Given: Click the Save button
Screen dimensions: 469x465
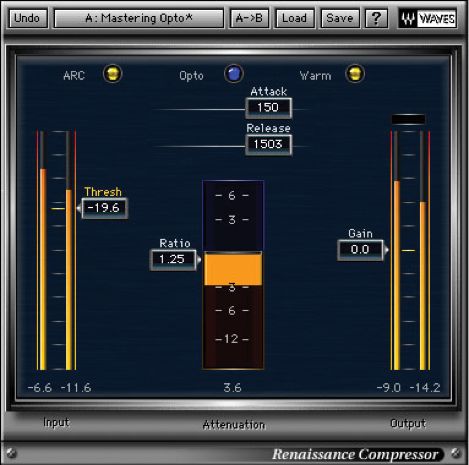Looking at the screenshot, I should point(340,18).
